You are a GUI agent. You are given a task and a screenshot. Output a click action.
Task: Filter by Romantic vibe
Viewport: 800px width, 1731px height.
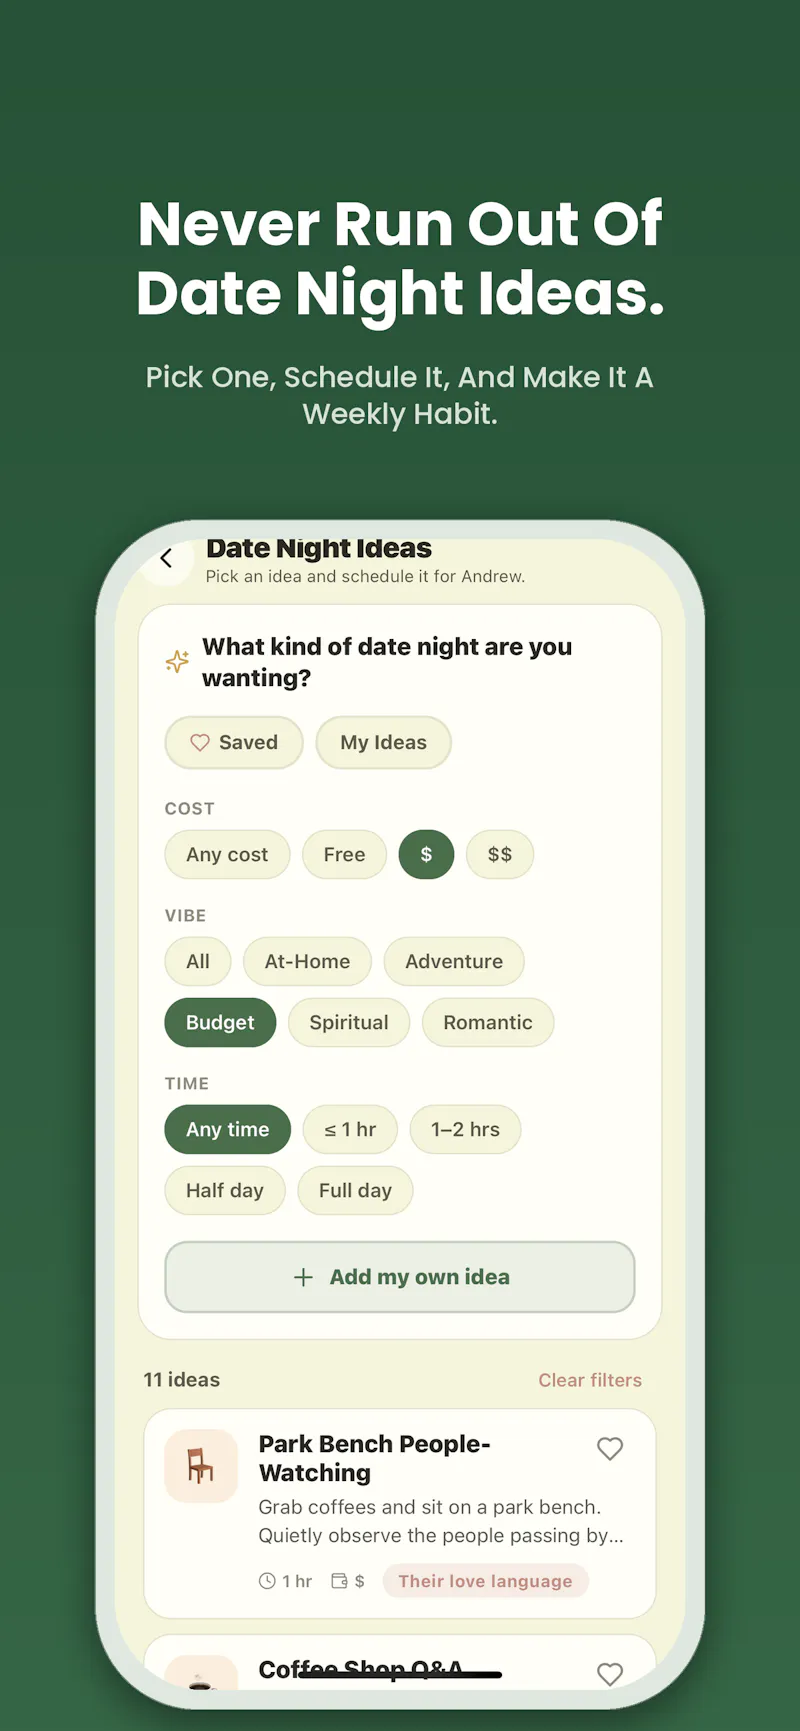(488, 1023)
